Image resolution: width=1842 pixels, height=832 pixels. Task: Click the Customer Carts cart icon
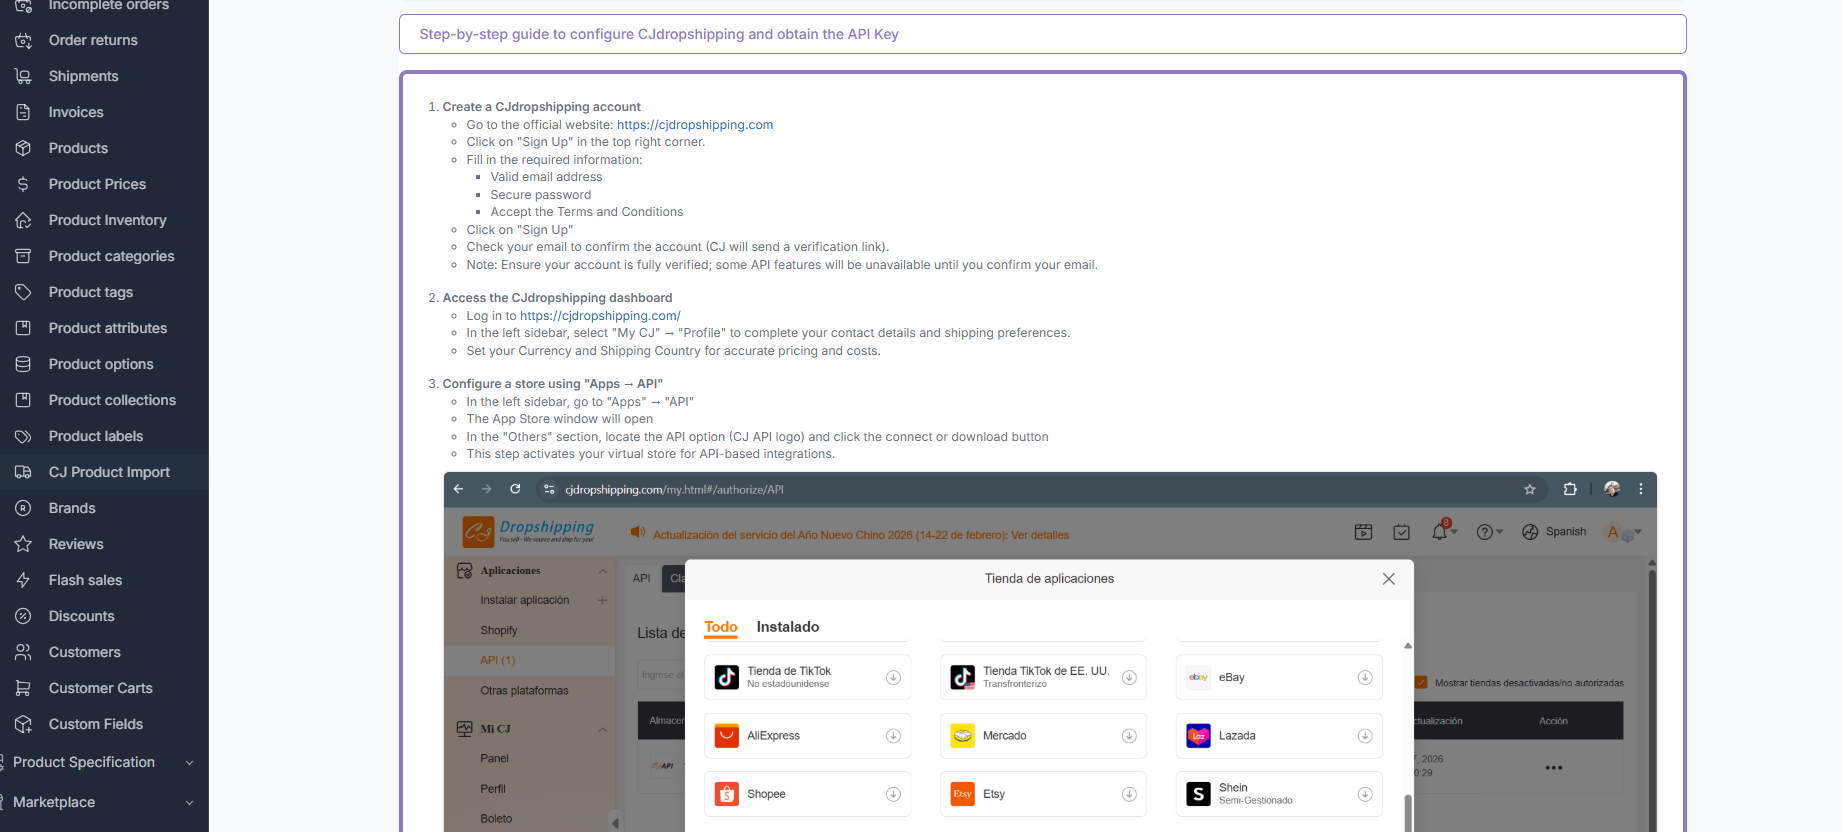coord(23,688)
